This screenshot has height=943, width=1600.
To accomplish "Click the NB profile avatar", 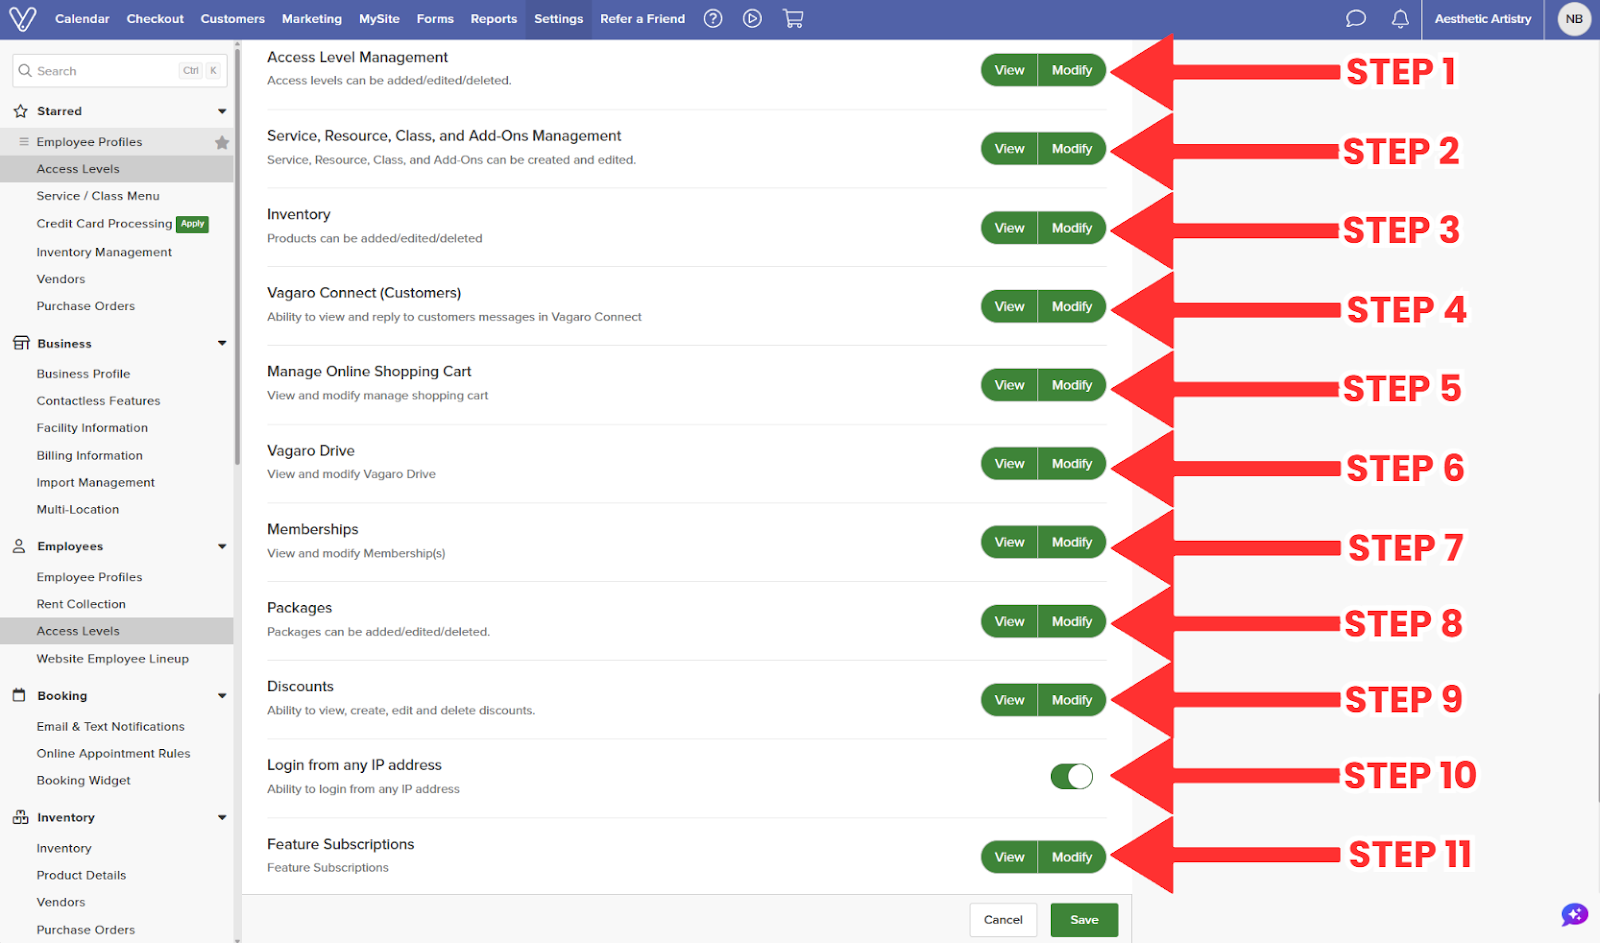I will tap(1574, 19).
